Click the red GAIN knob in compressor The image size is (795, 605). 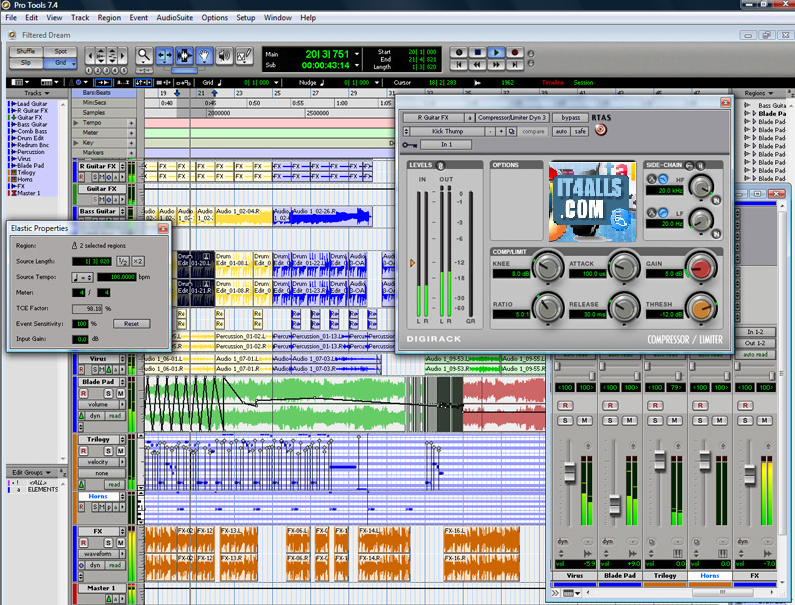pyautogui.click(x=701, y=267)
